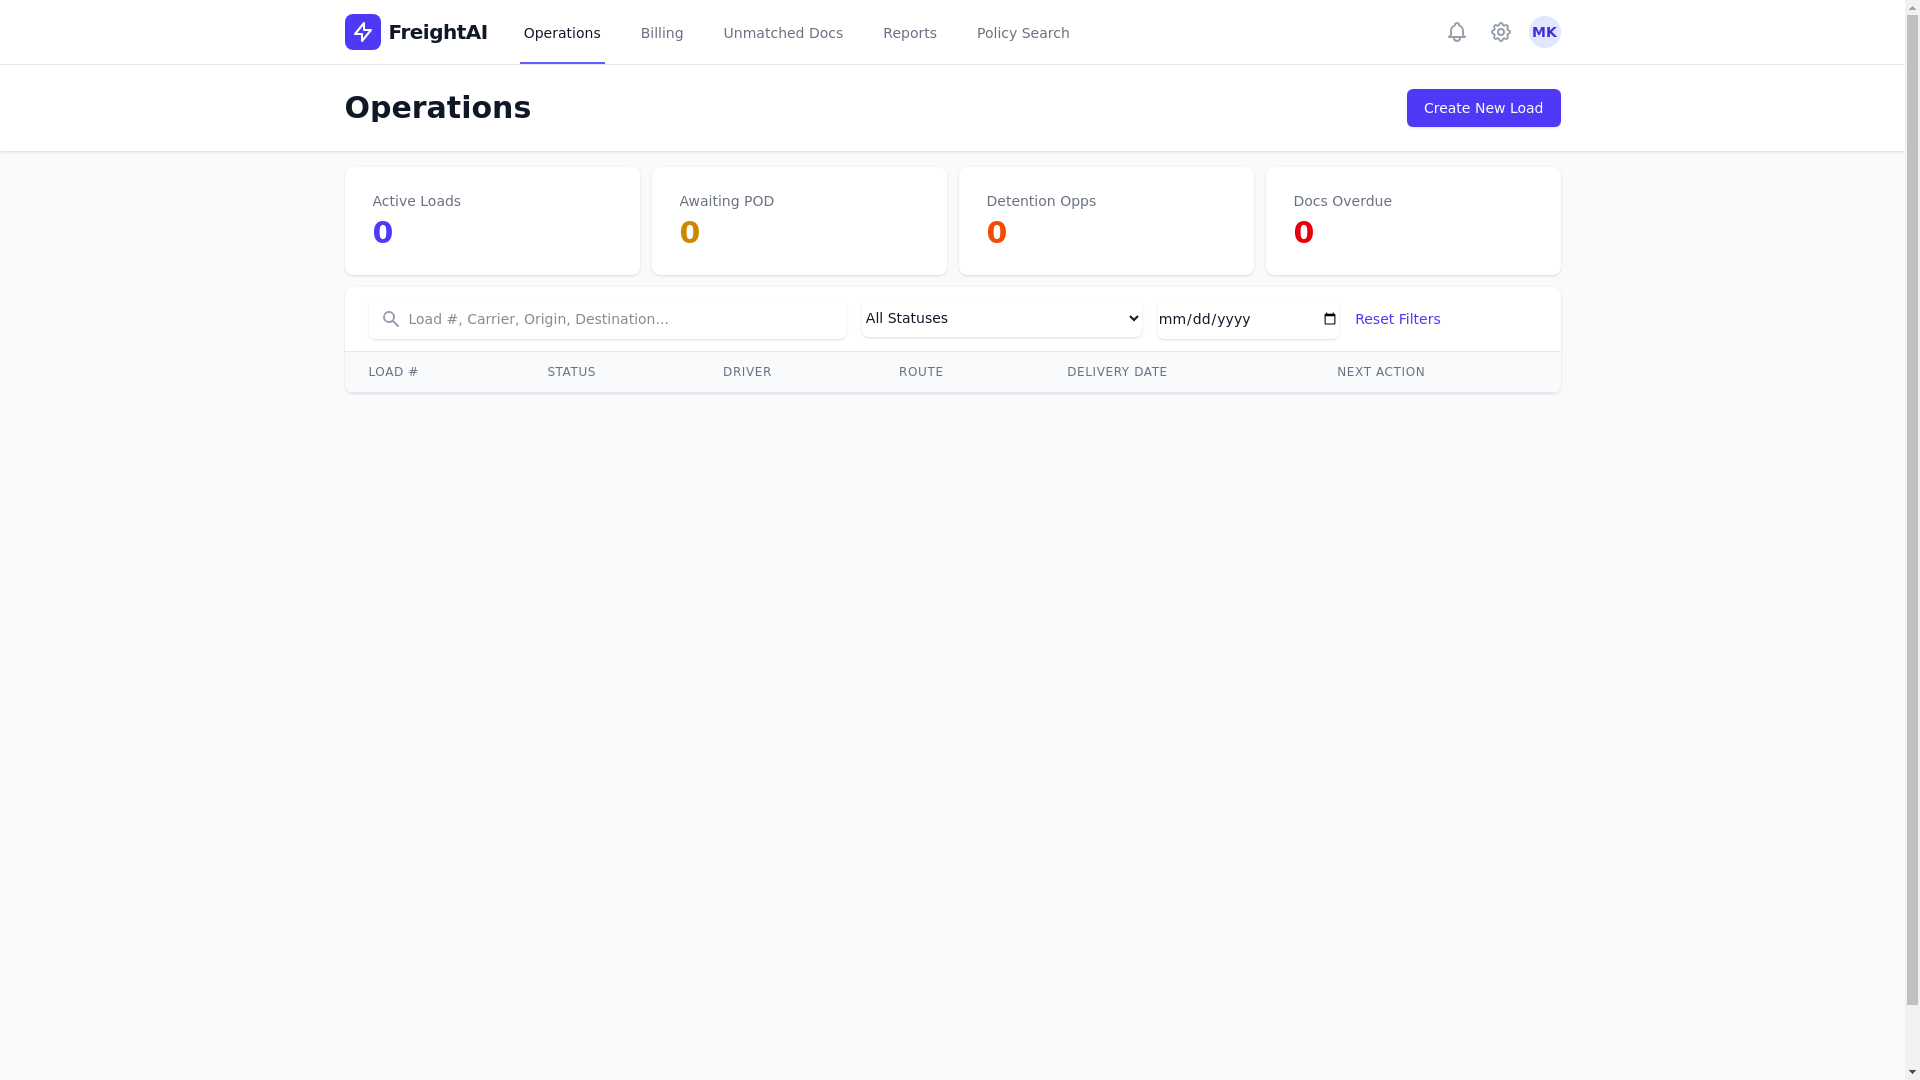Click the DELIVERY DATE column header
The image size is (1920, 1080).
(x=1117, y=372)
